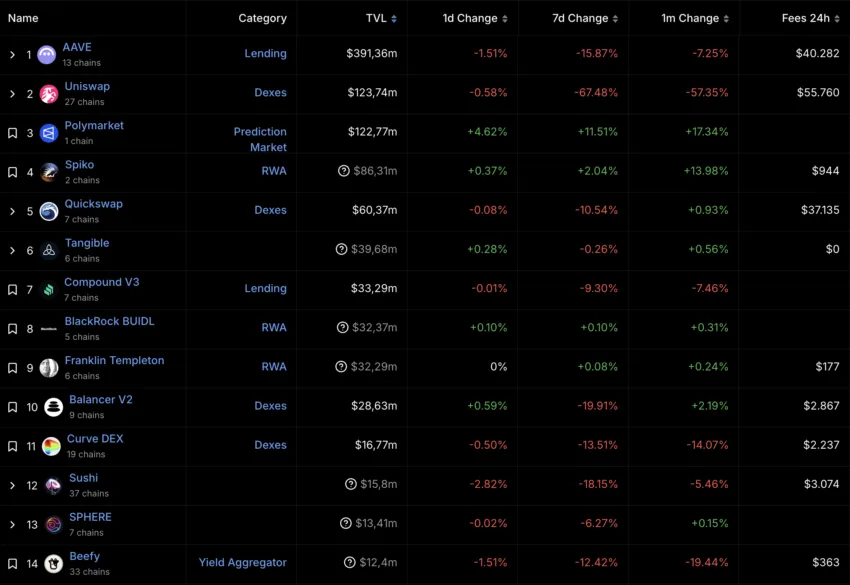Expand the Sushi row chevron
Screen dimensions: 850x585
[x=12, y=485]
